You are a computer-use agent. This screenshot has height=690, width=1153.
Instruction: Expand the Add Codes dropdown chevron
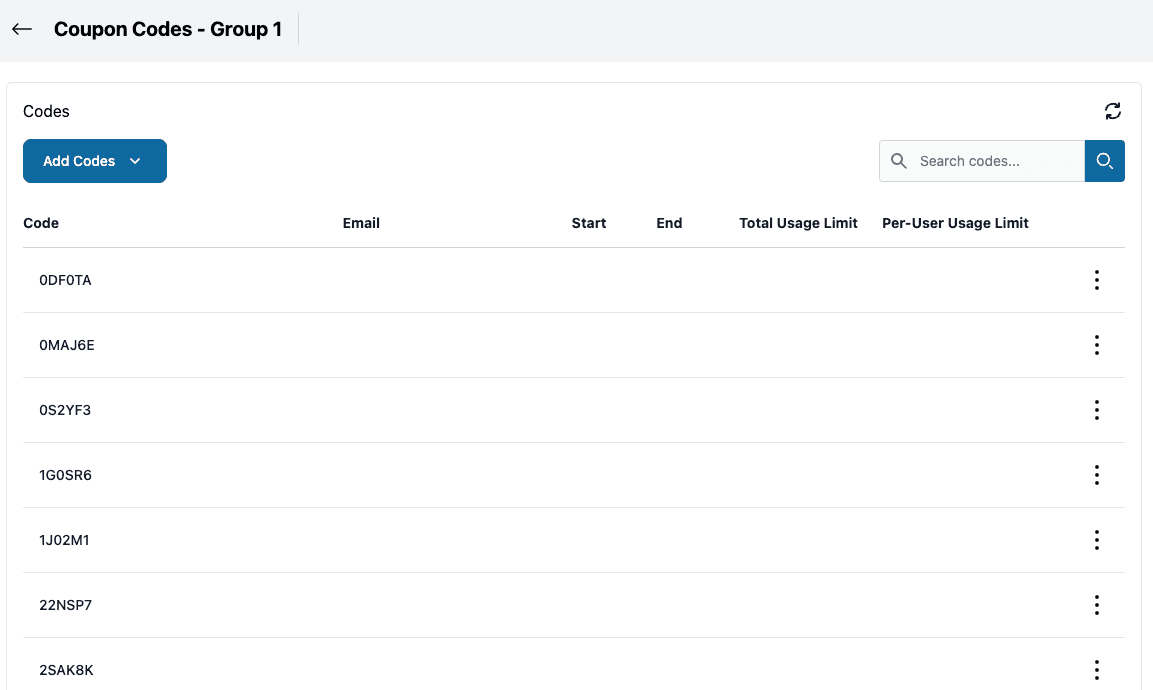[135, 160]
